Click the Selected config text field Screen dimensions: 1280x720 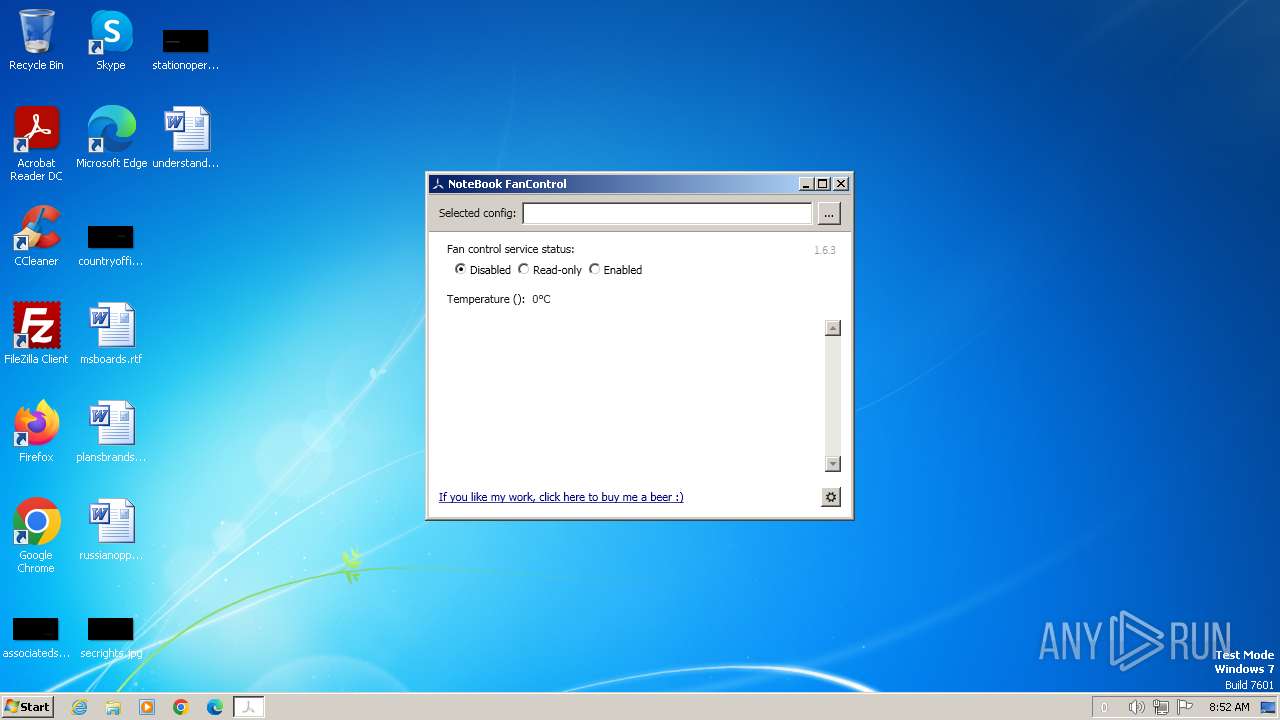click(x=667, y=213)
